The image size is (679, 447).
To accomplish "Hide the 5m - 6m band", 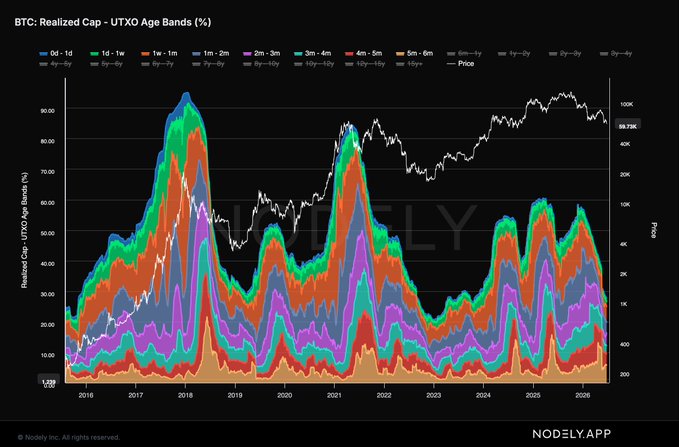I will click(x=414, y=53).
